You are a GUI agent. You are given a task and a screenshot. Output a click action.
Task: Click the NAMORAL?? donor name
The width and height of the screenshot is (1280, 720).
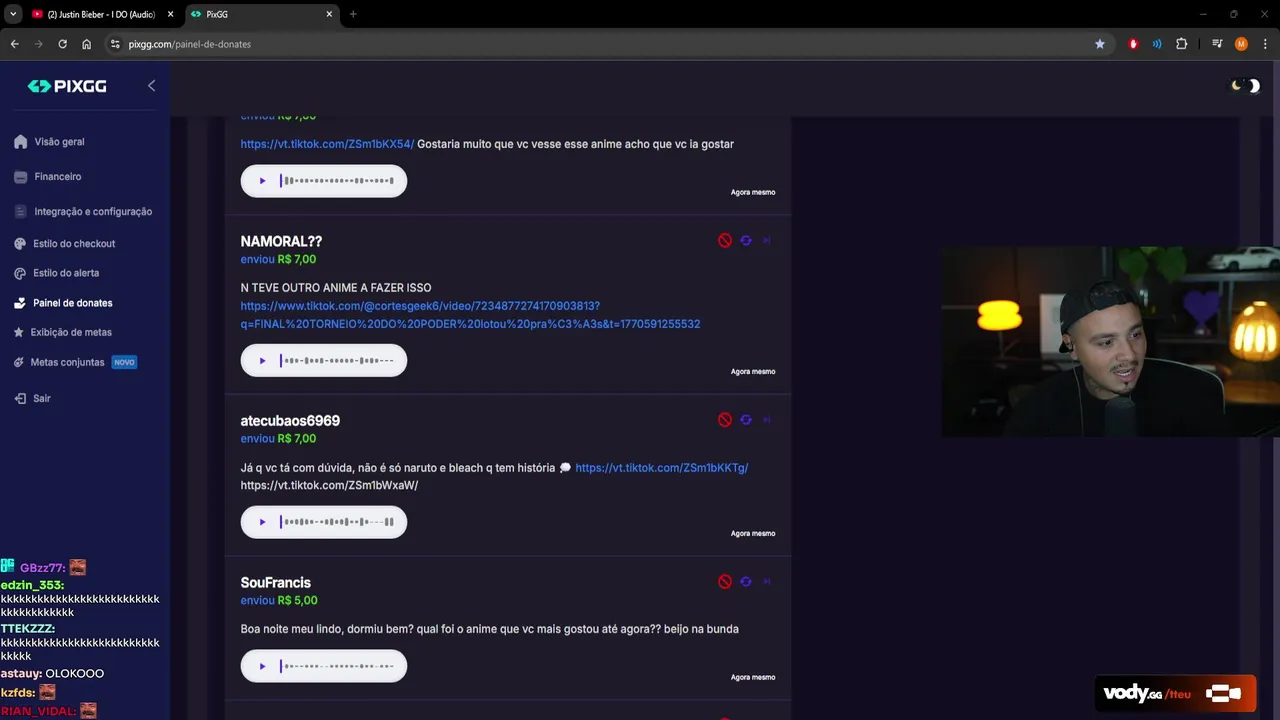281,241
